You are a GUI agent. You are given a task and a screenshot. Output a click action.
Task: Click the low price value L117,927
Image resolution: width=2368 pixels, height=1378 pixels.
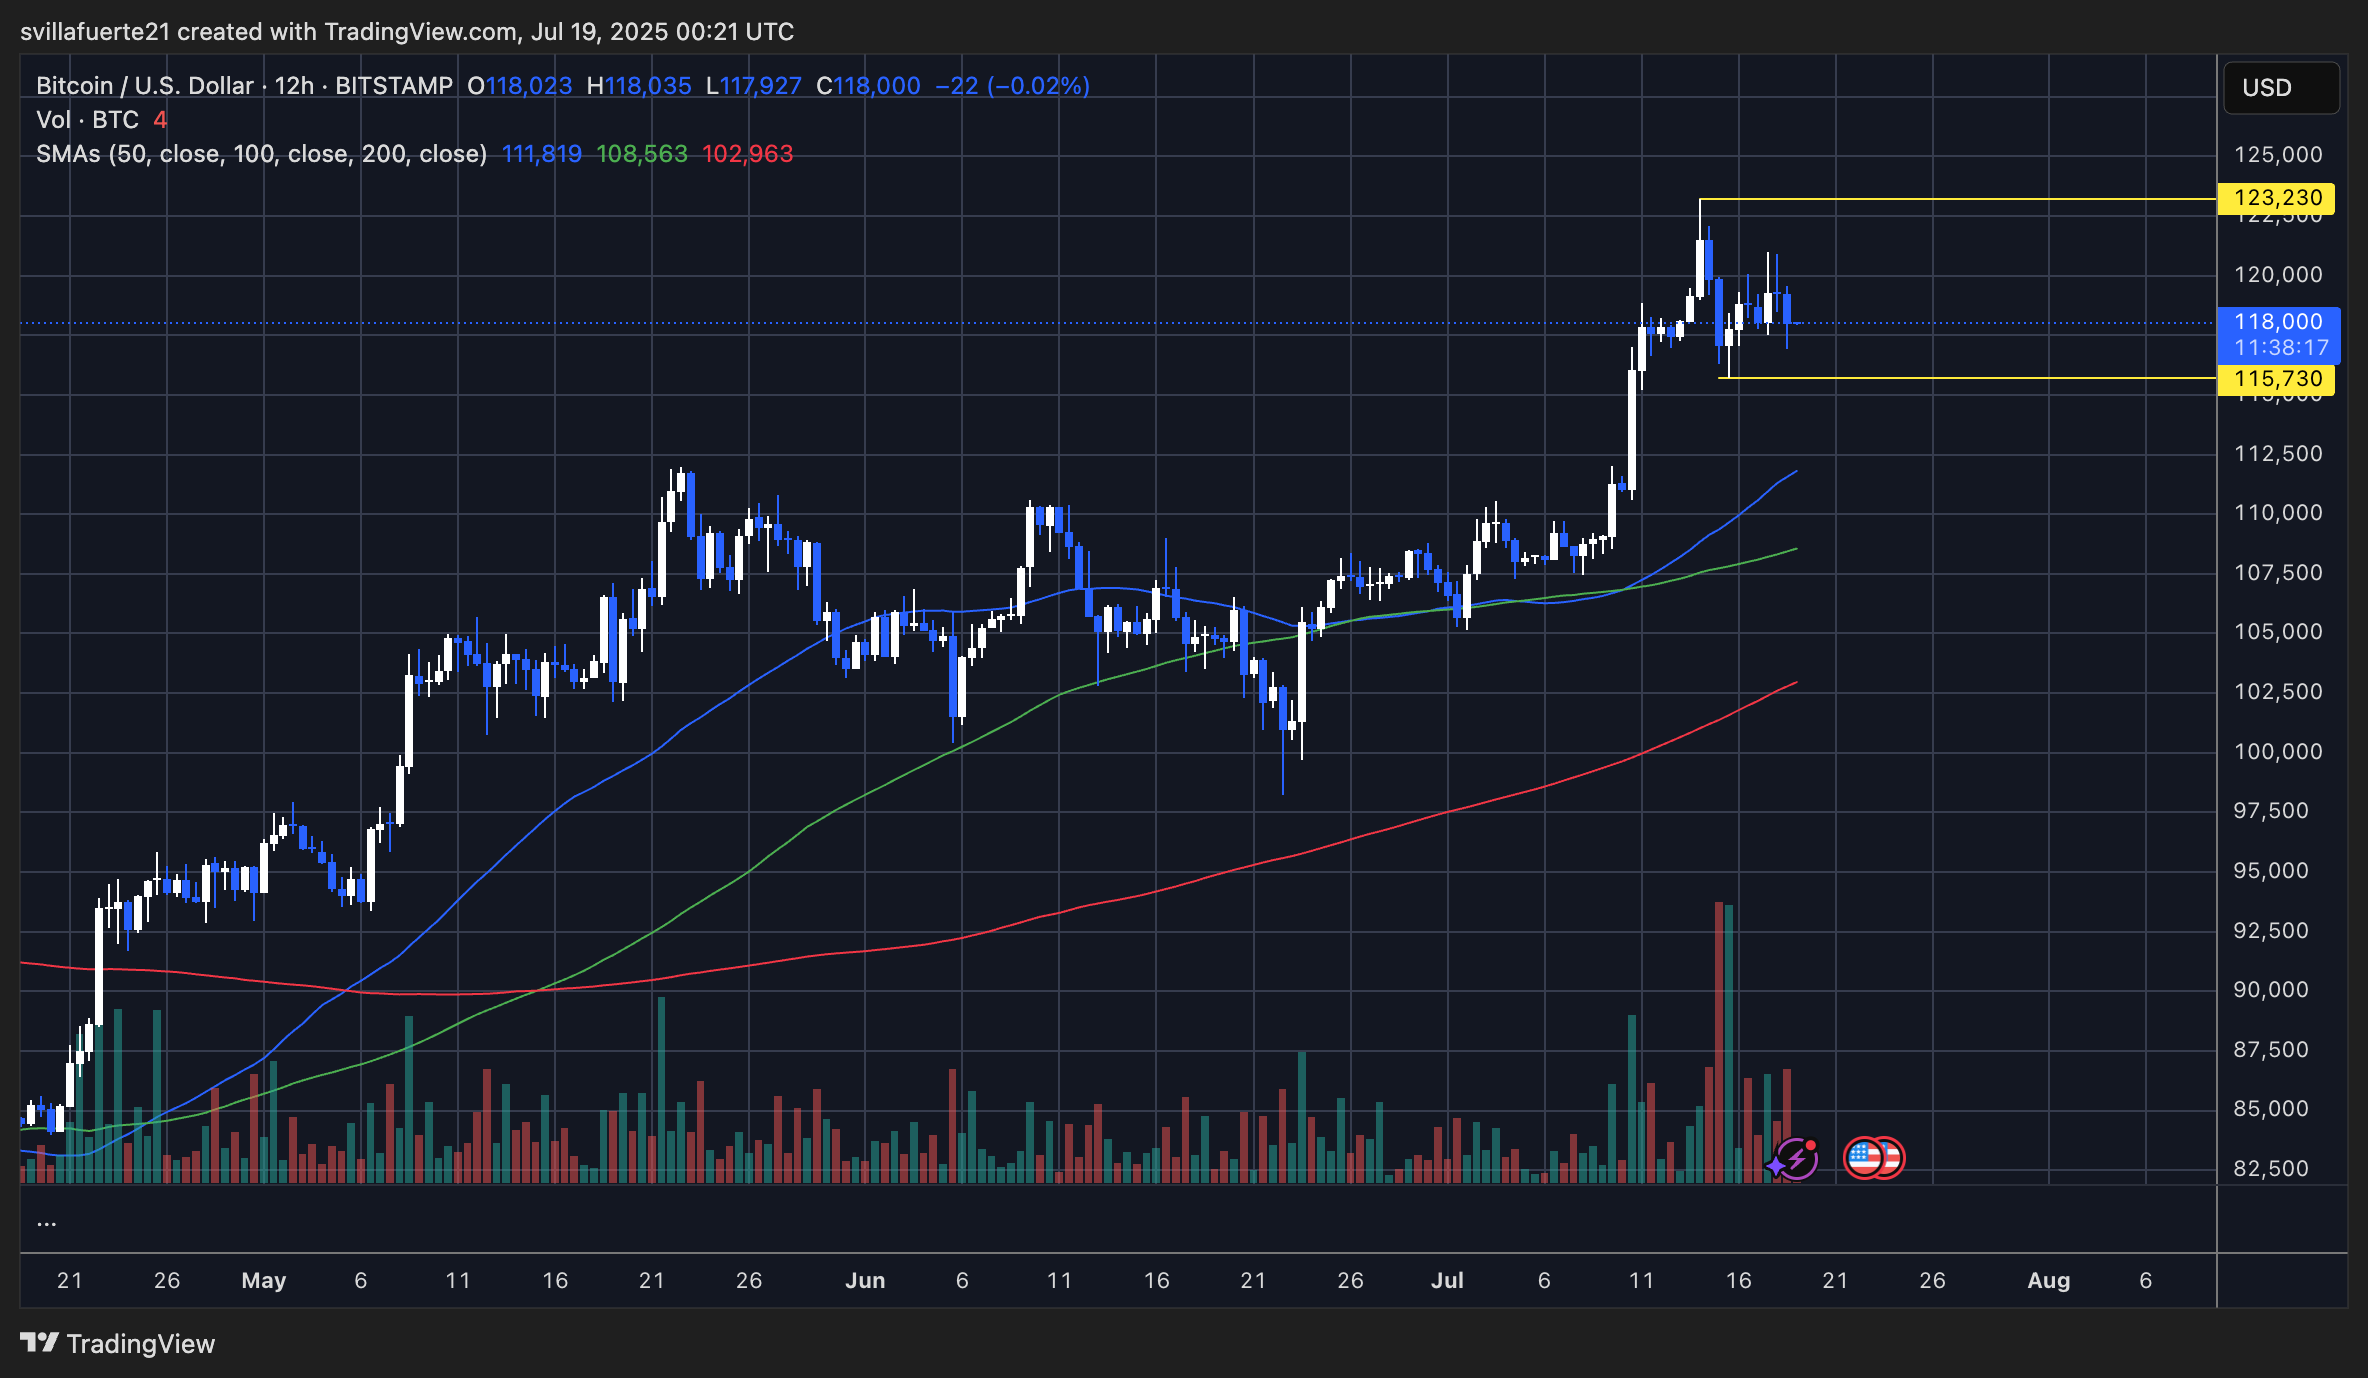coord(754,86)
